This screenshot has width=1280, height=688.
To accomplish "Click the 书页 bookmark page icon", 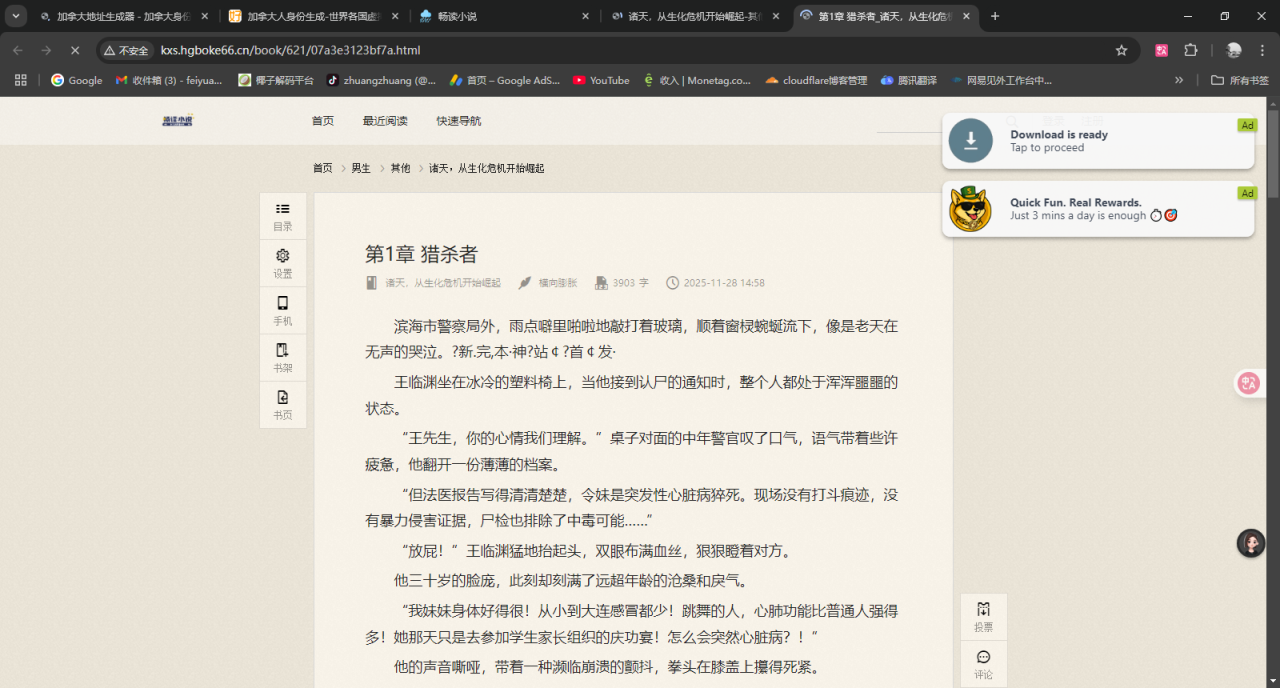I will [x=283, y=404].
